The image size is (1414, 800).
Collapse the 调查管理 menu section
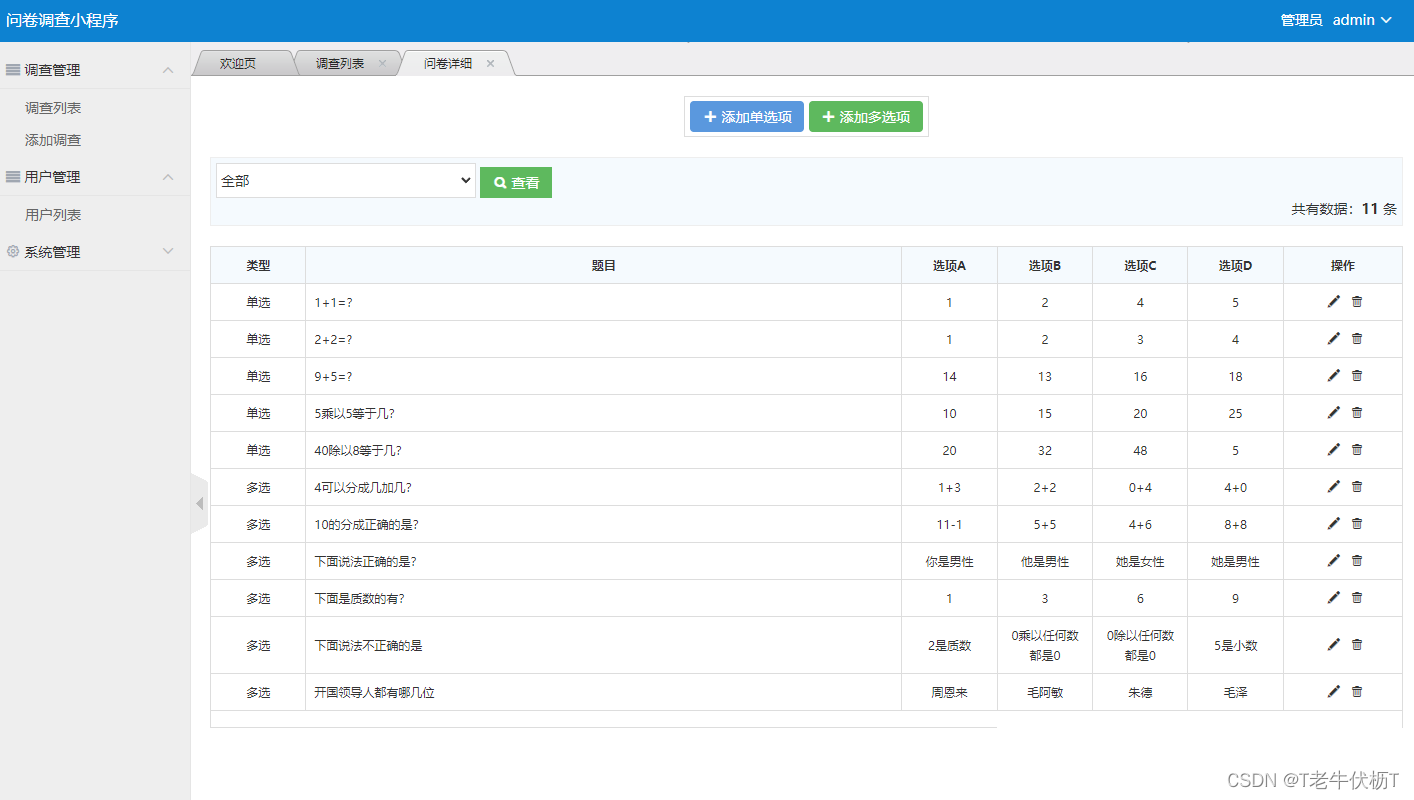click(95, 70)
